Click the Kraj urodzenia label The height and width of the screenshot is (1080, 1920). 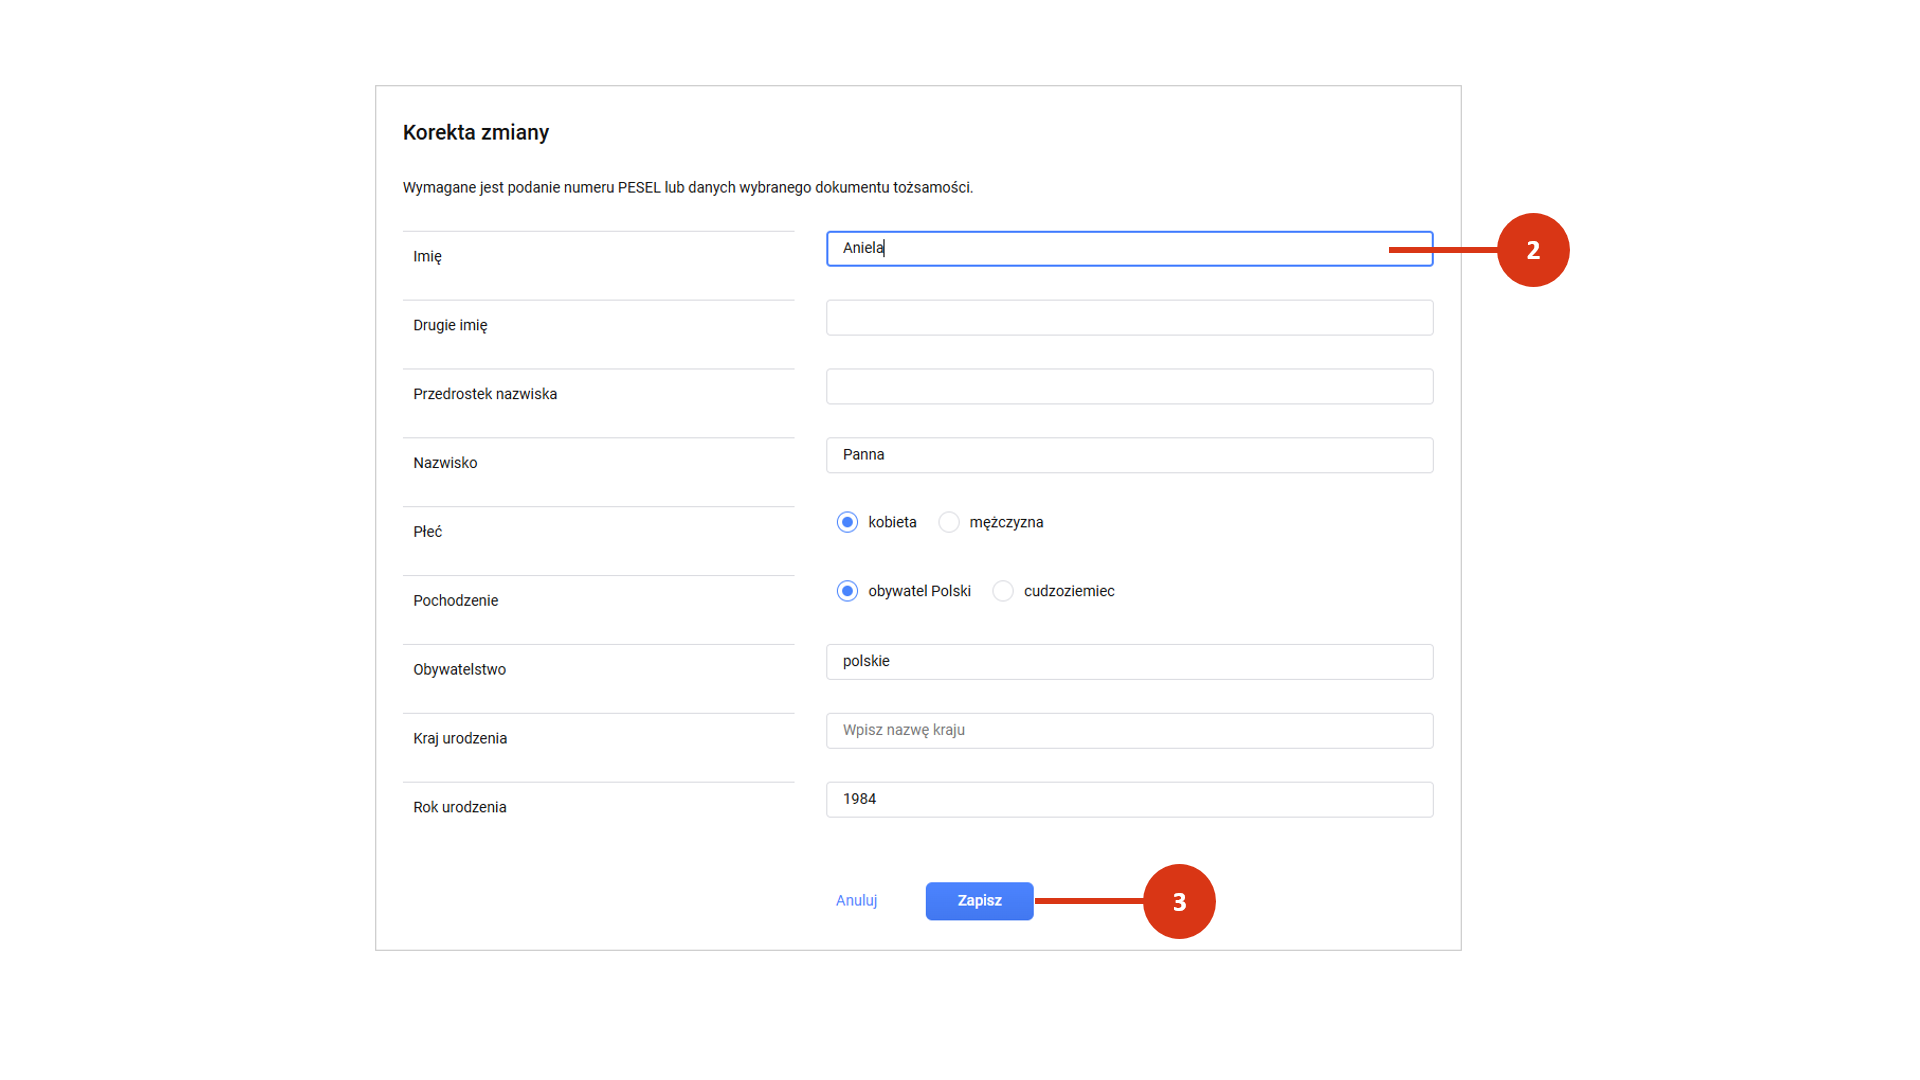[x=460, y=739]
